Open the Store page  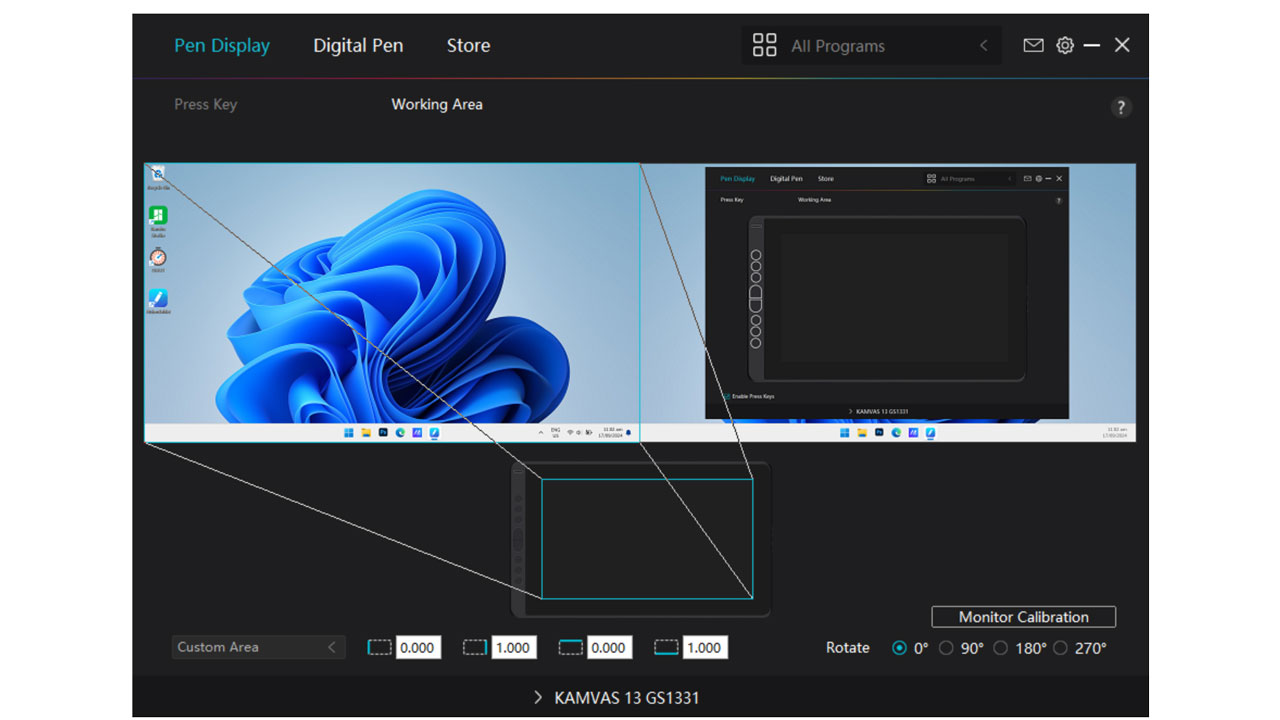click(x=468, y=45)
